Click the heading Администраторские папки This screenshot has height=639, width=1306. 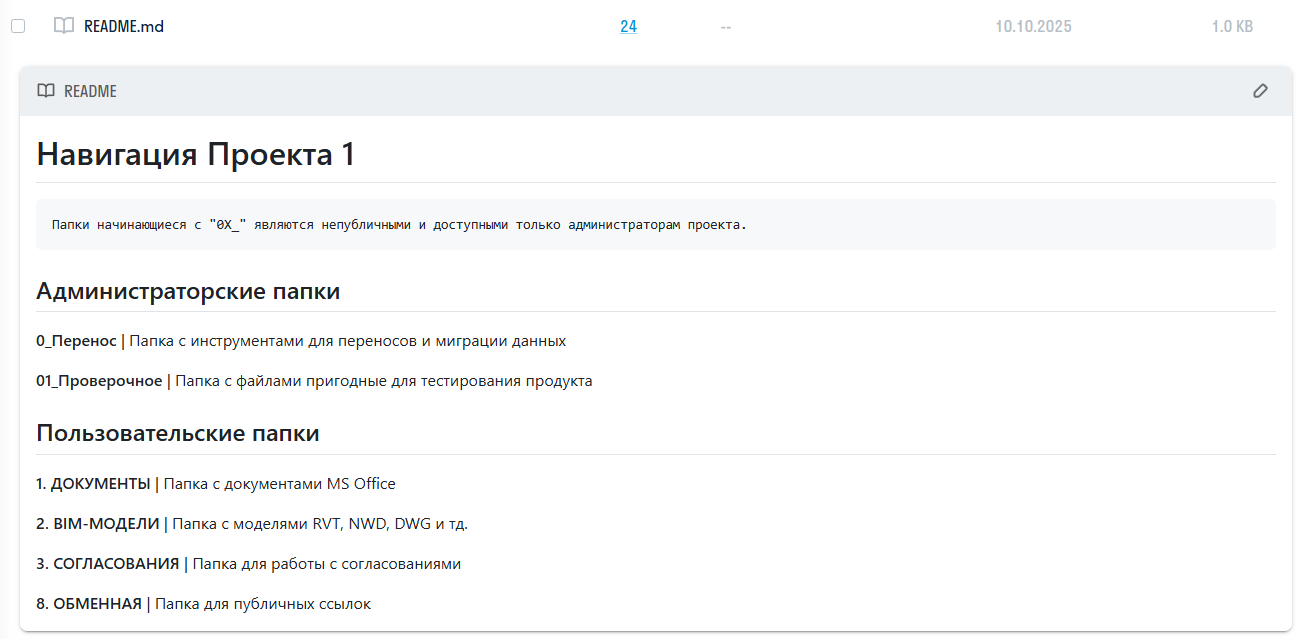click(x=188, y=291)
